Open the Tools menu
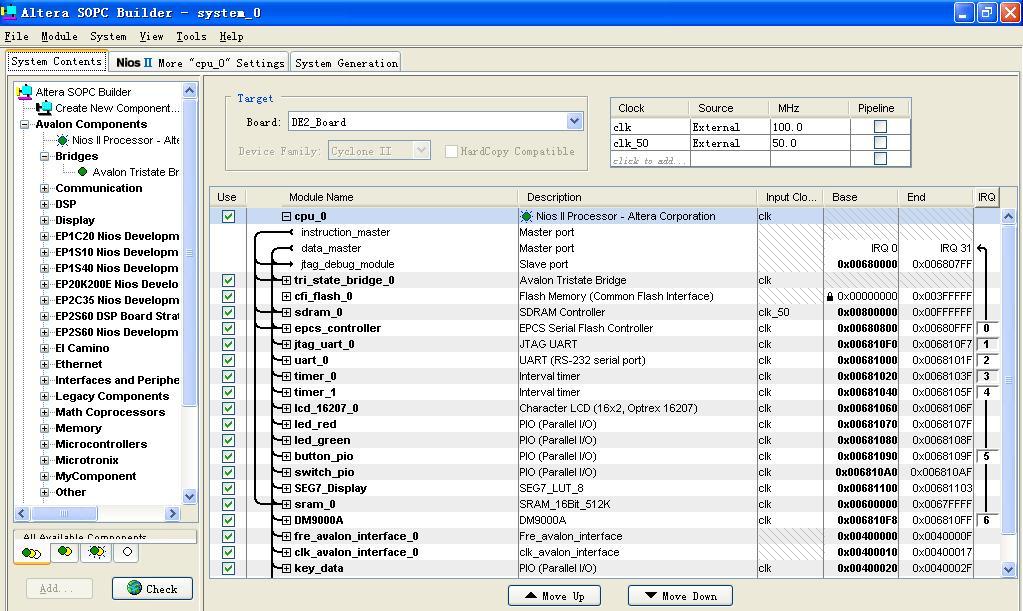Image resolution: width=1023 pixels, height=611 pixels. point(191,37)
